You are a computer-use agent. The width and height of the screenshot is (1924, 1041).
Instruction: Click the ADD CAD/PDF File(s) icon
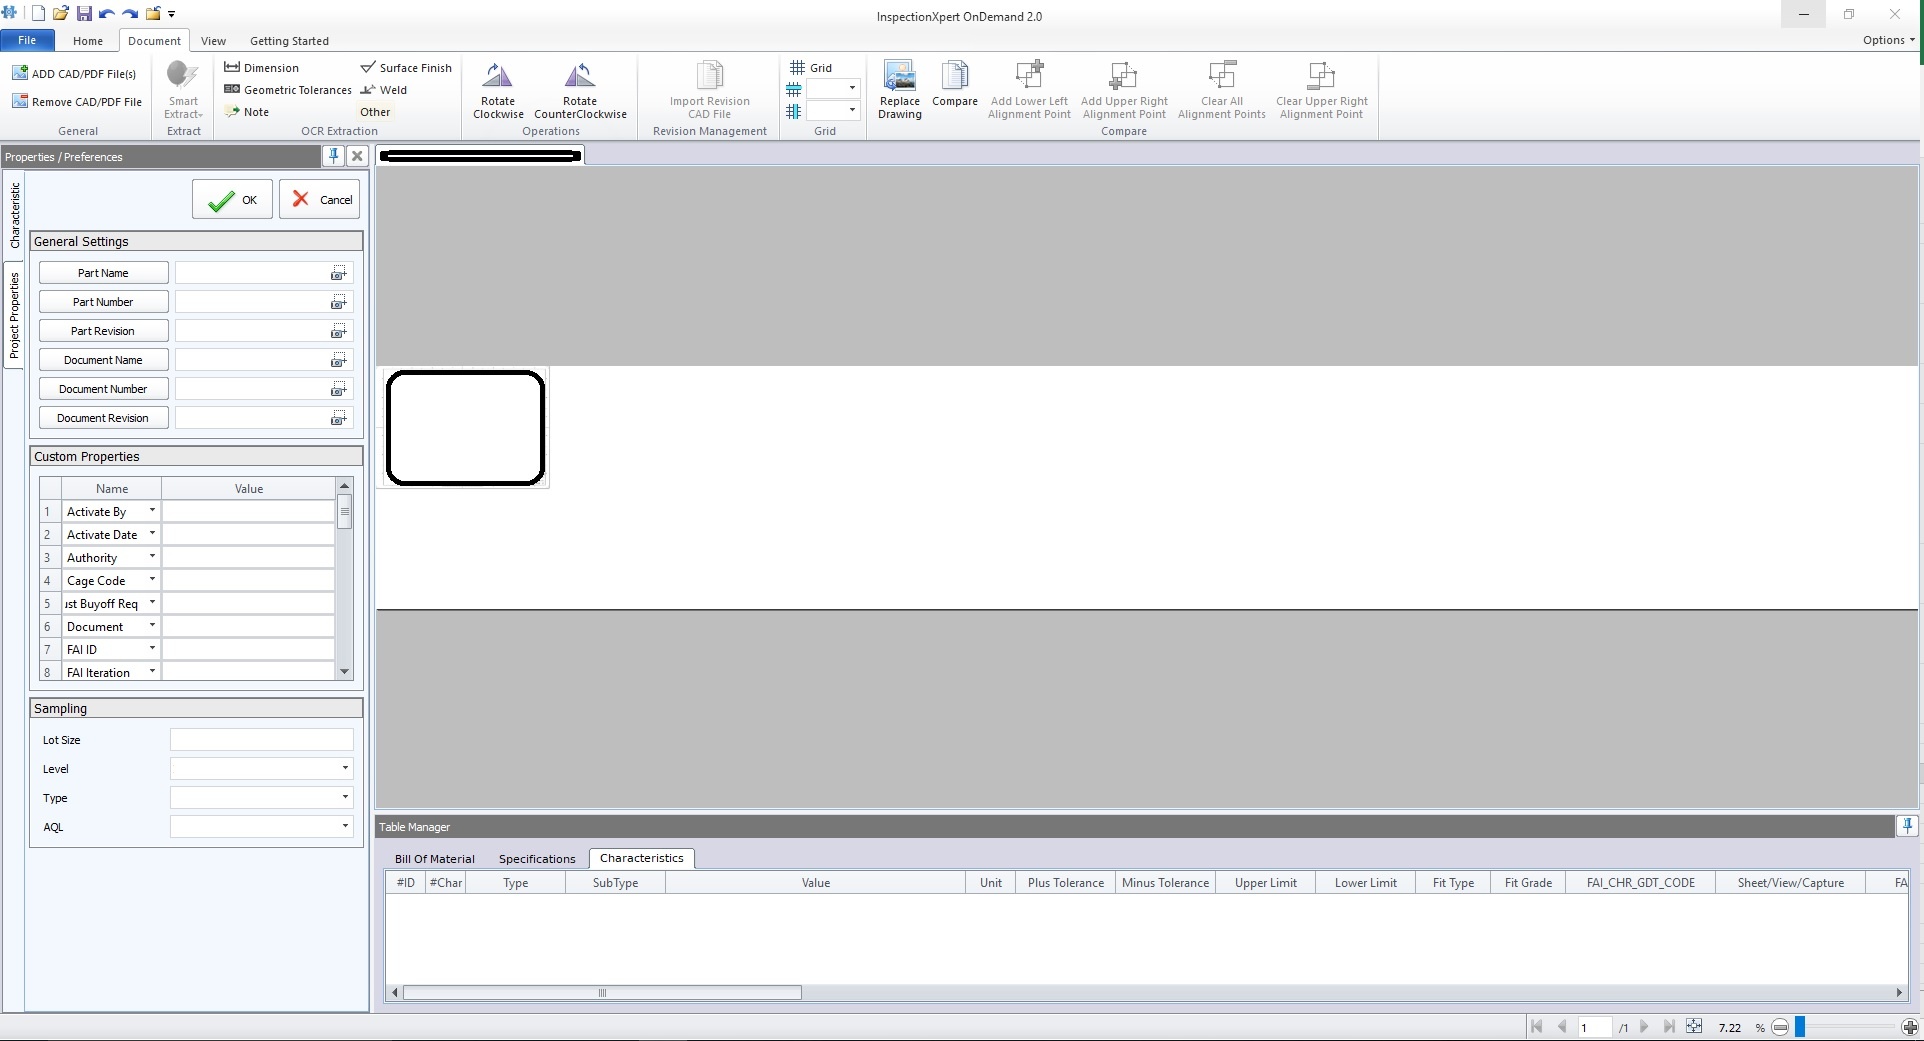[x=74, y=73]
